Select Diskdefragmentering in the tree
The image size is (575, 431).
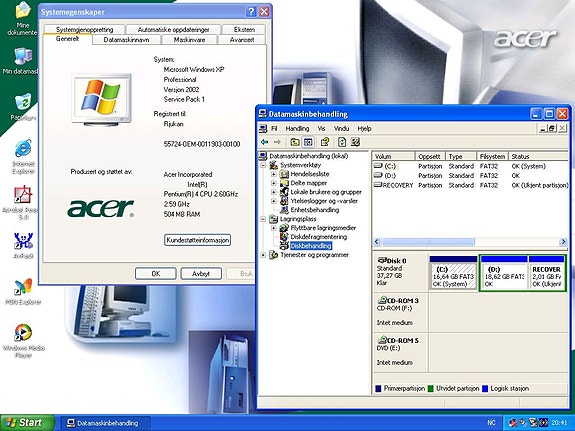click(x=319, y=237)
